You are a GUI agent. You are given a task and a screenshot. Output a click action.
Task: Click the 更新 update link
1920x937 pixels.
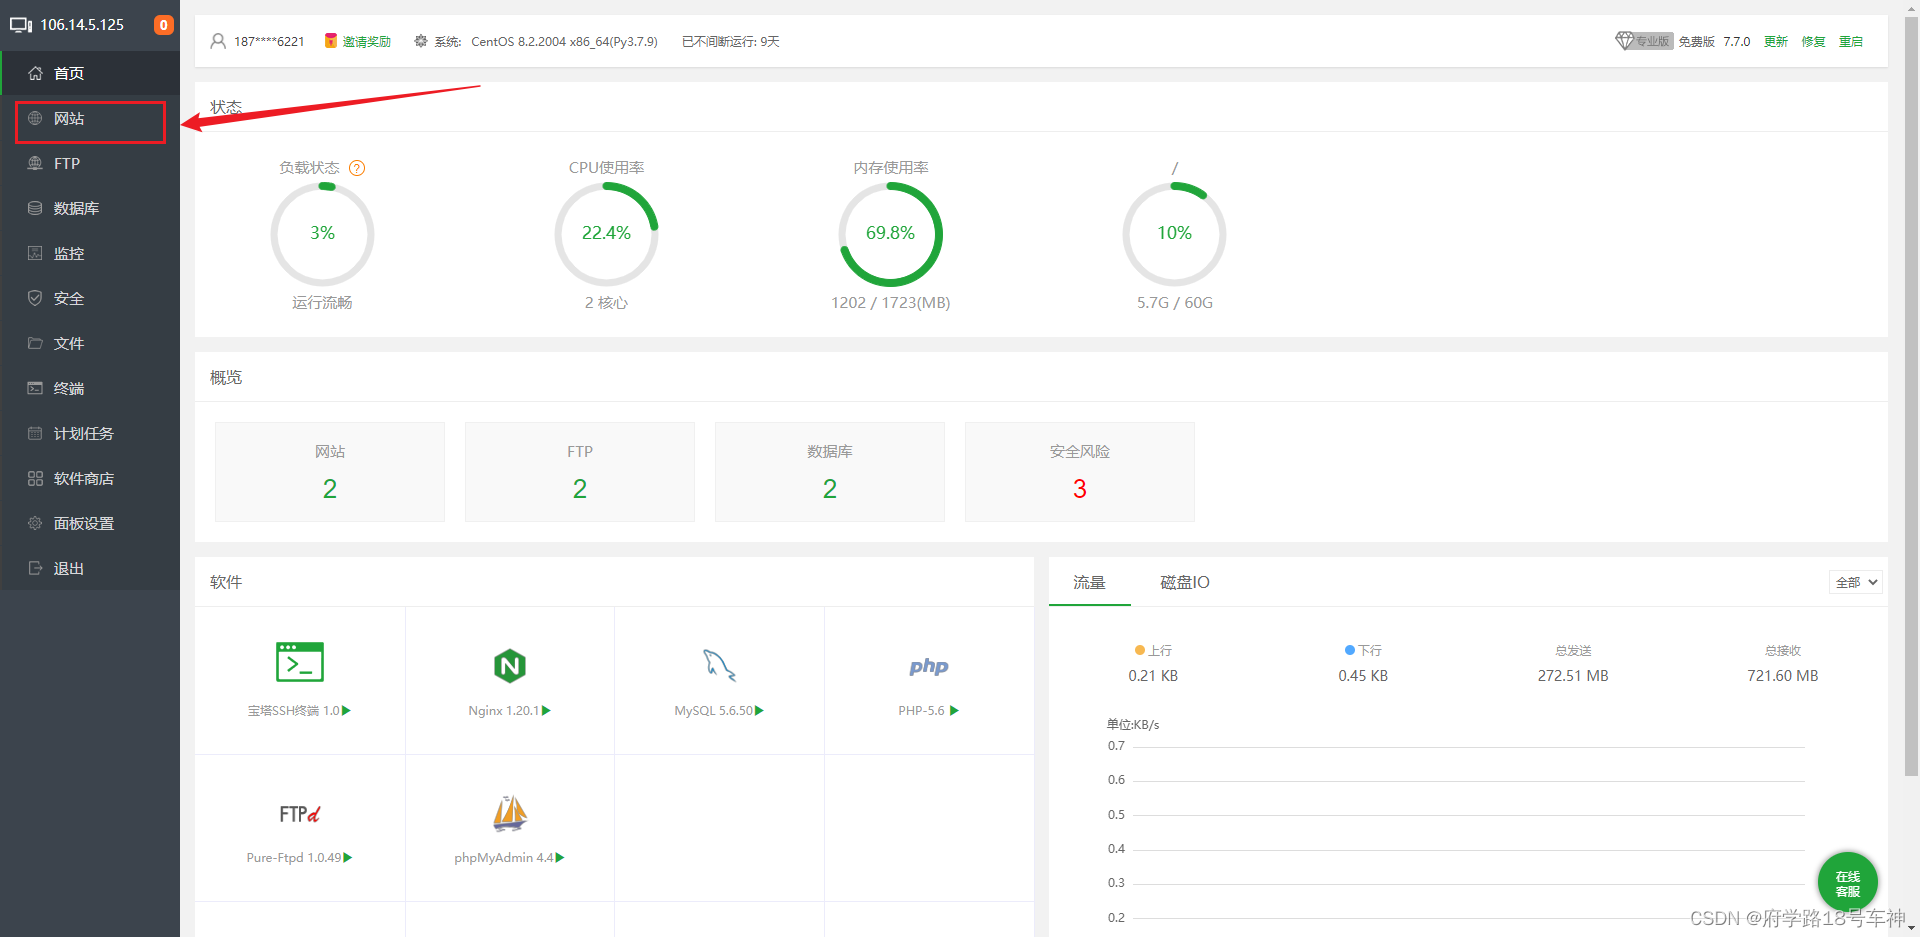click(x=1776, y=41)
